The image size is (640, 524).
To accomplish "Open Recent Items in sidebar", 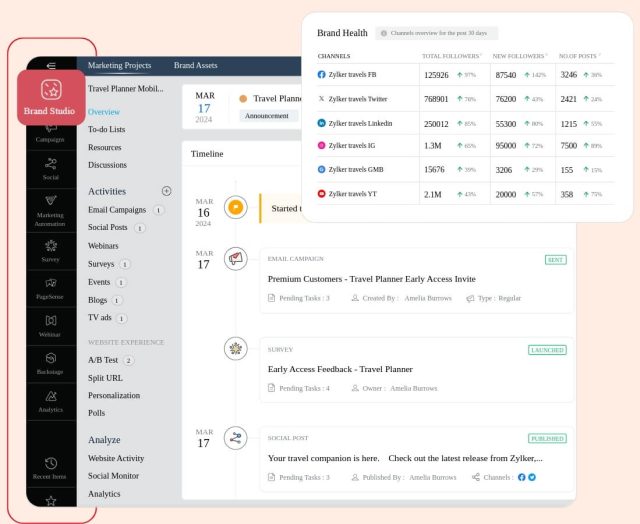I will coord(51,466).
